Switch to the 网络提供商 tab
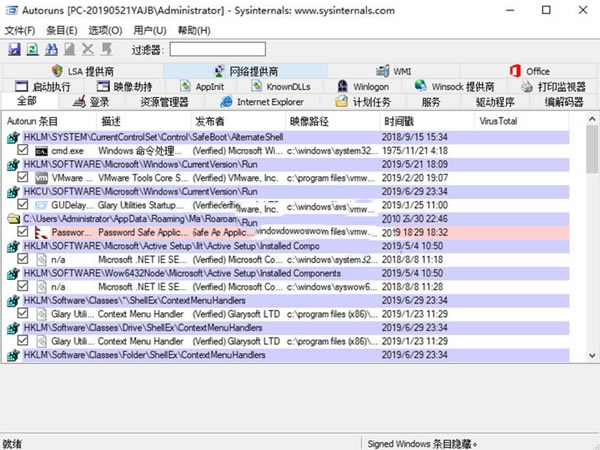Viewport: 600px width, 450px height. [x=246, y=71]
